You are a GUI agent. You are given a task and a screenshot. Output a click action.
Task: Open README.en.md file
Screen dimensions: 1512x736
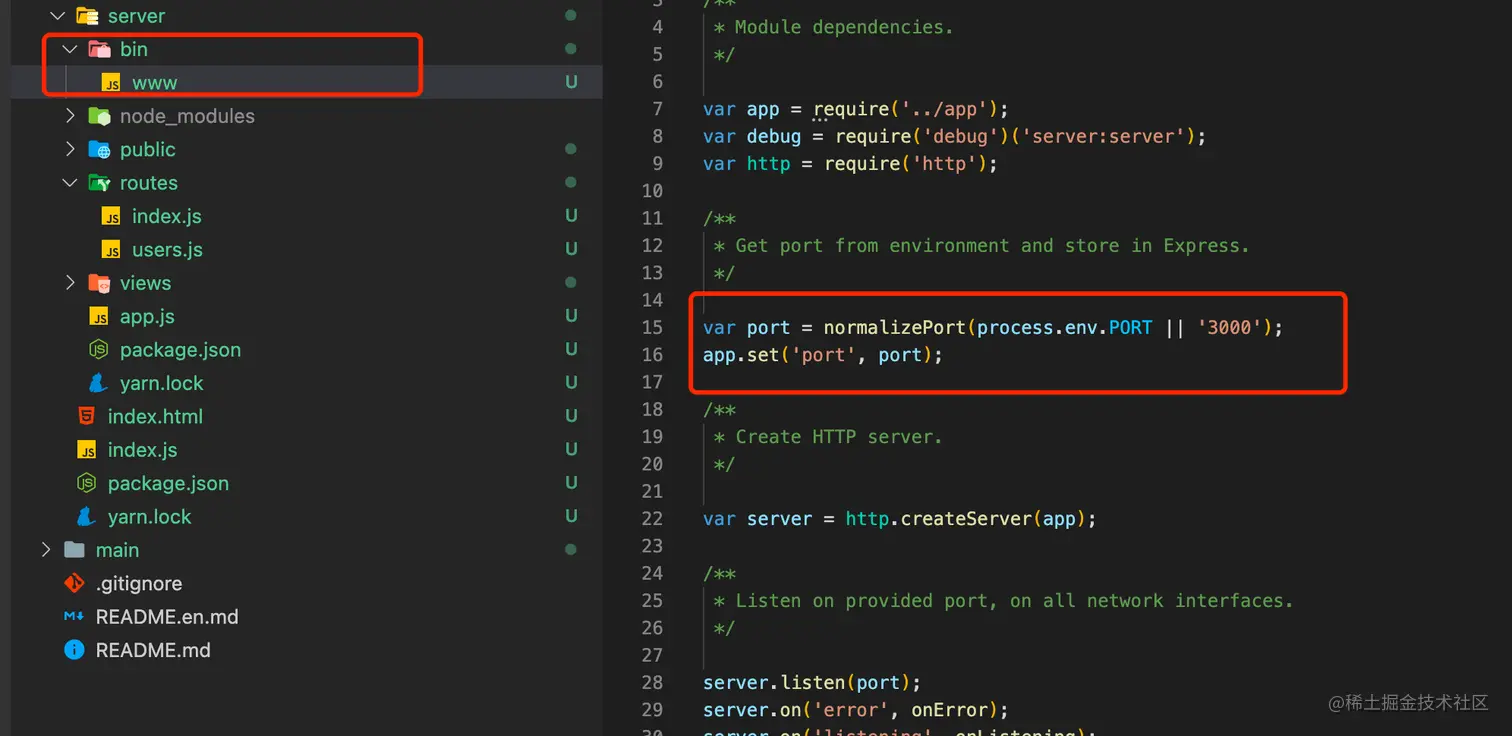167,617
